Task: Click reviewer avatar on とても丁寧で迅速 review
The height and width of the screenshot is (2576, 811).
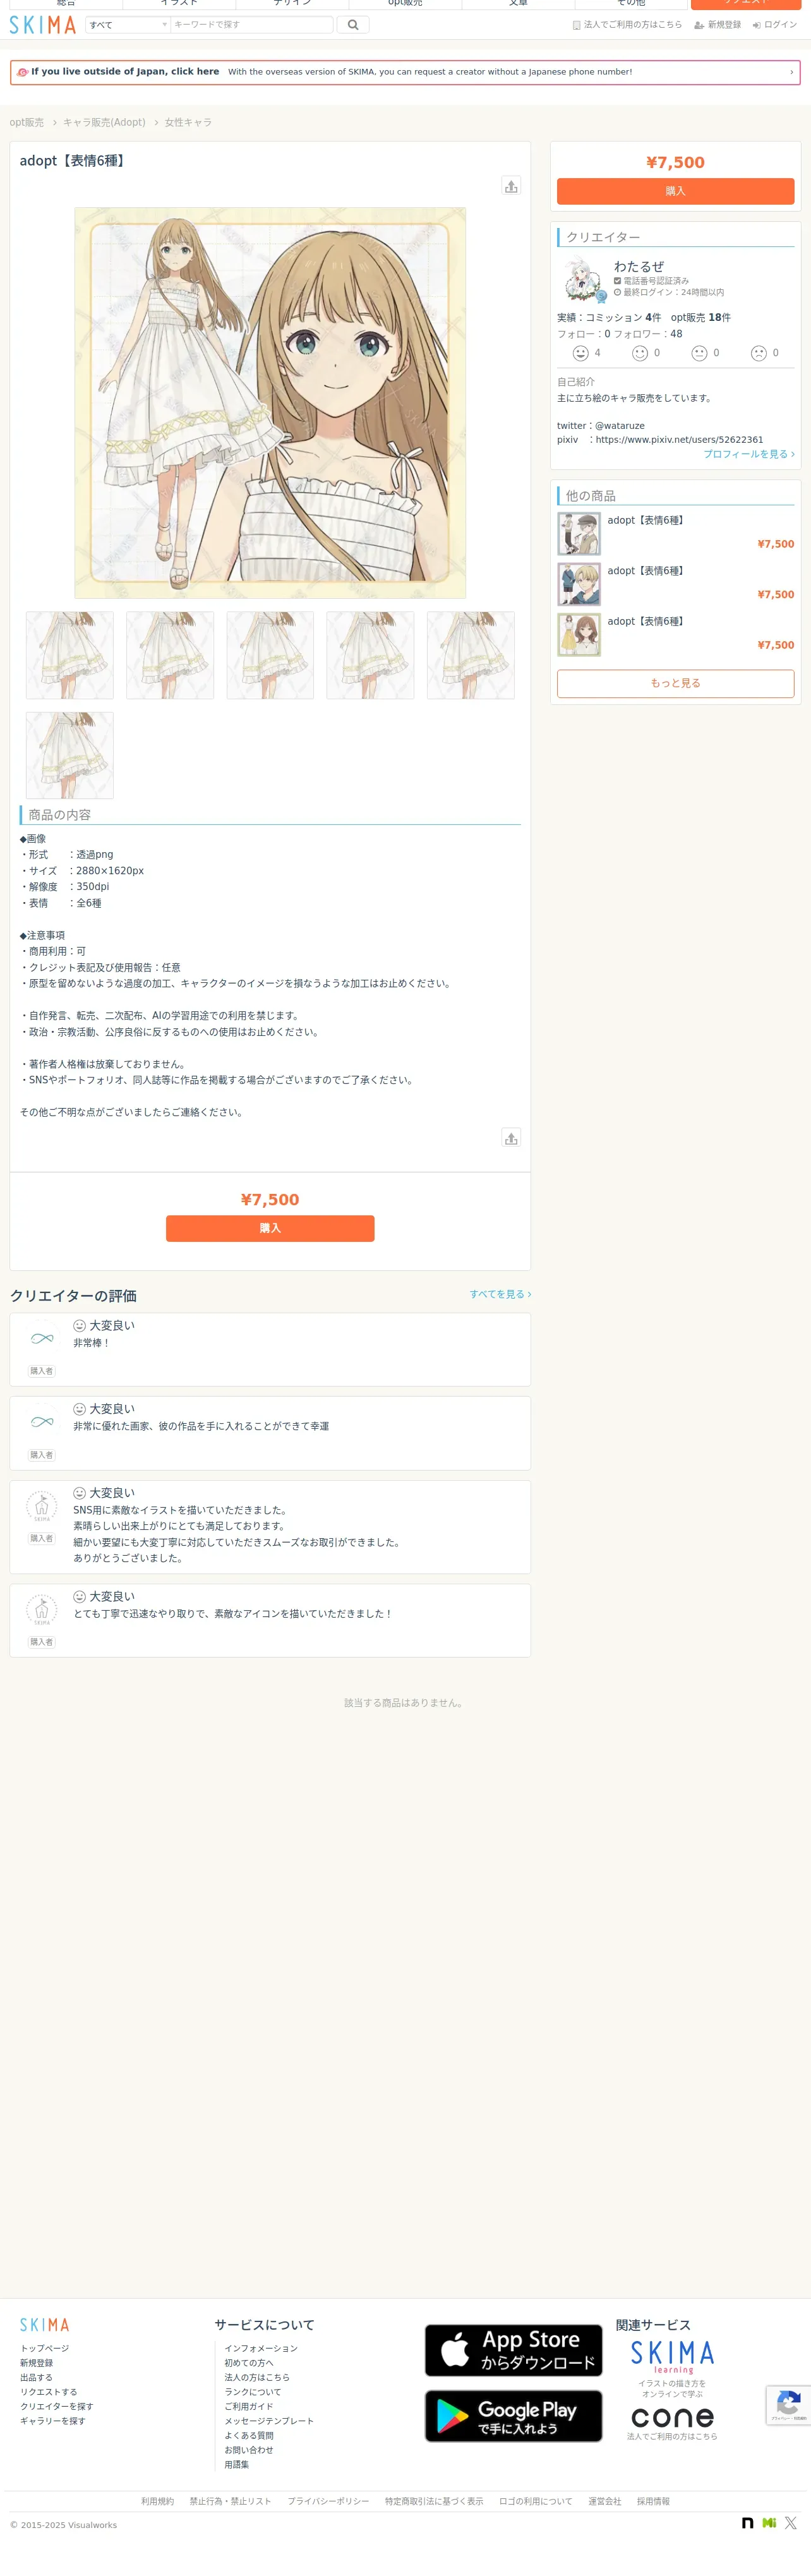Action: [42, 1610]
